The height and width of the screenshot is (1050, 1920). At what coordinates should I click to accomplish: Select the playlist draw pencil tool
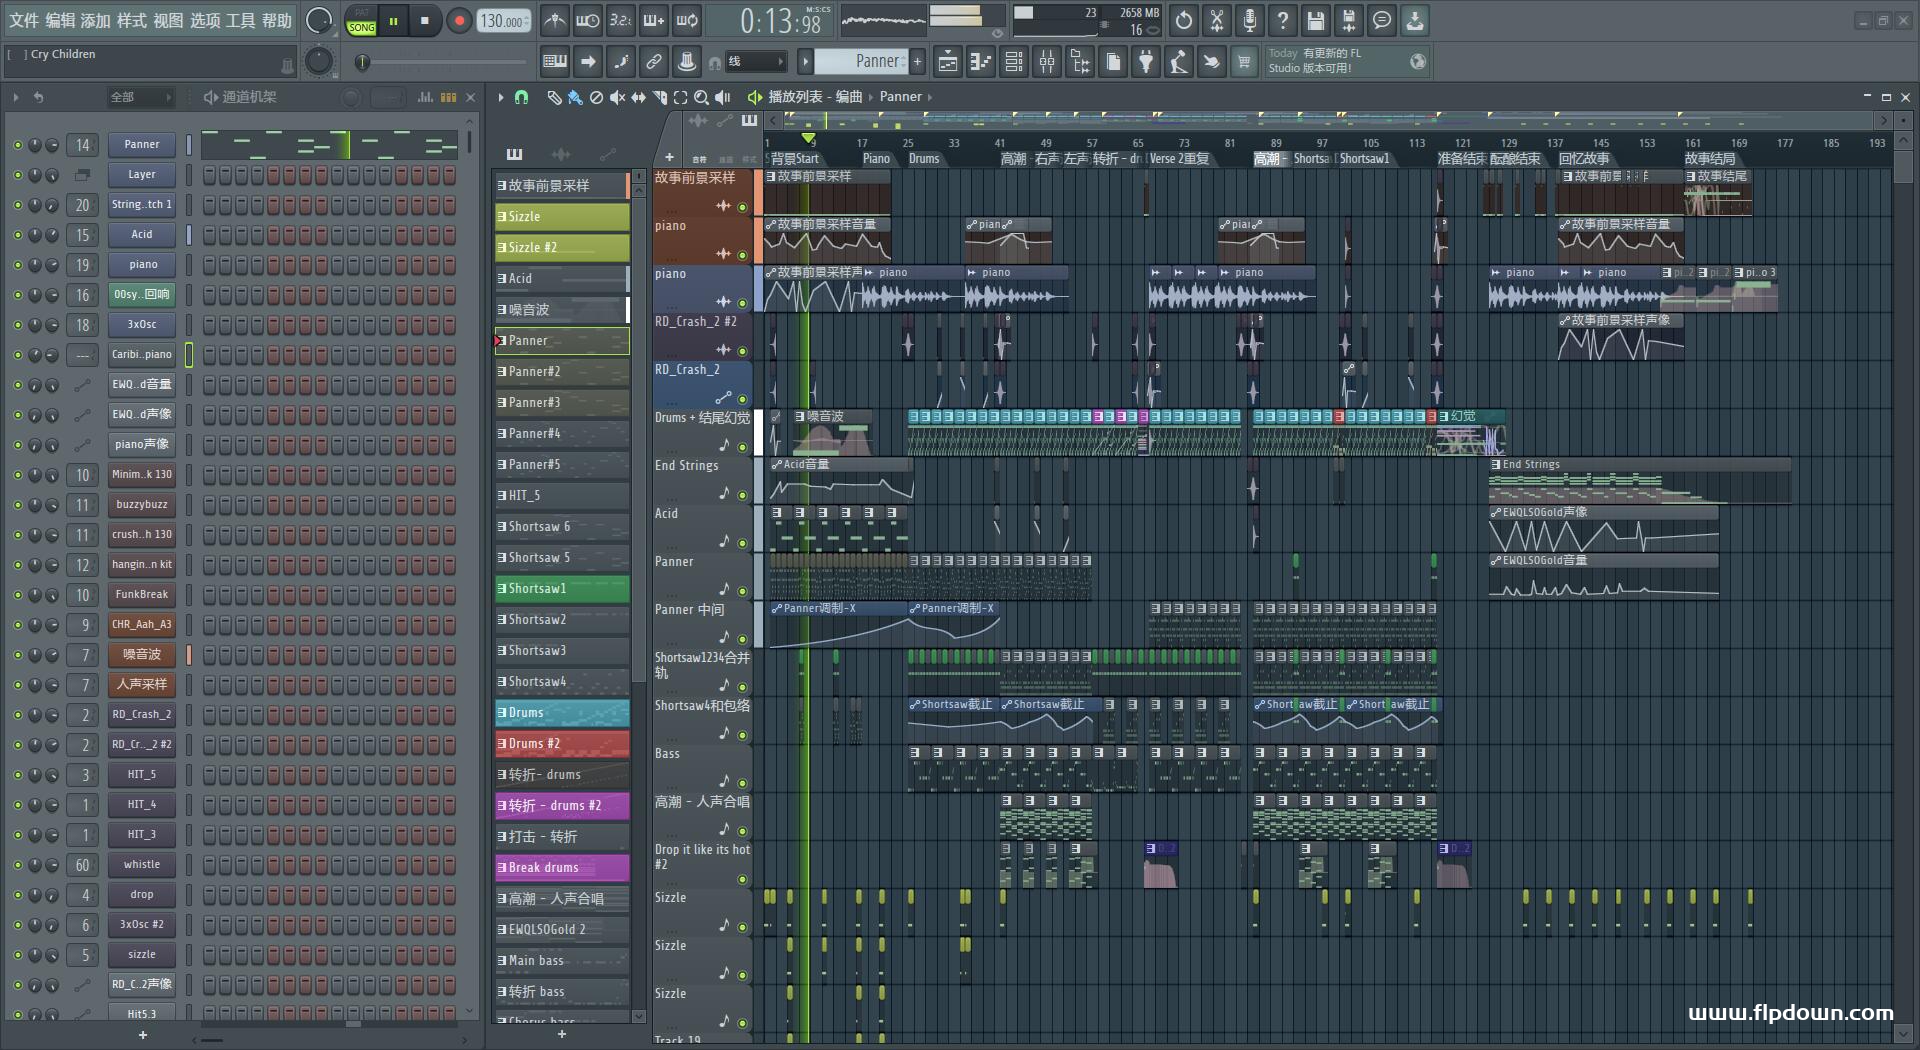coord(554,97)
